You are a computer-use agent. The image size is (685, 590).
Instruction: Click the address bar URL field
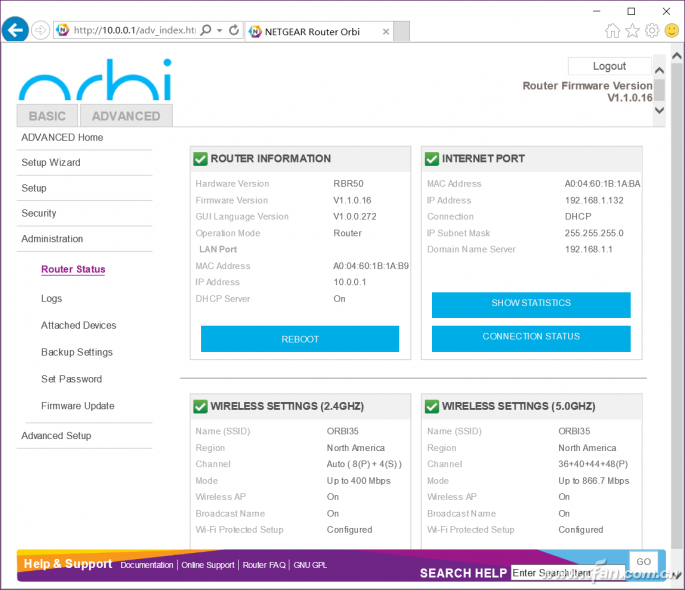click(x=135, y=30)
